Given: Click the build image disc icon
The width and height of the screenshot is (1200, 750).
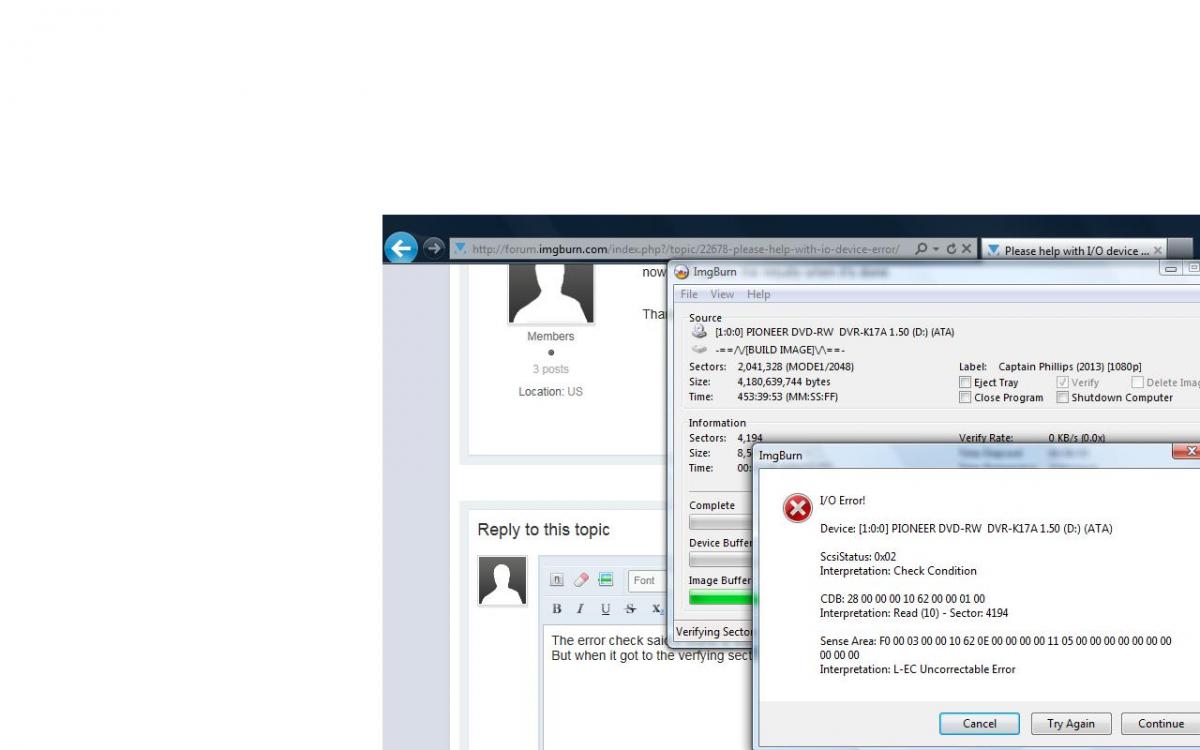Looking at the screenshot, I should tap(699, 350).
